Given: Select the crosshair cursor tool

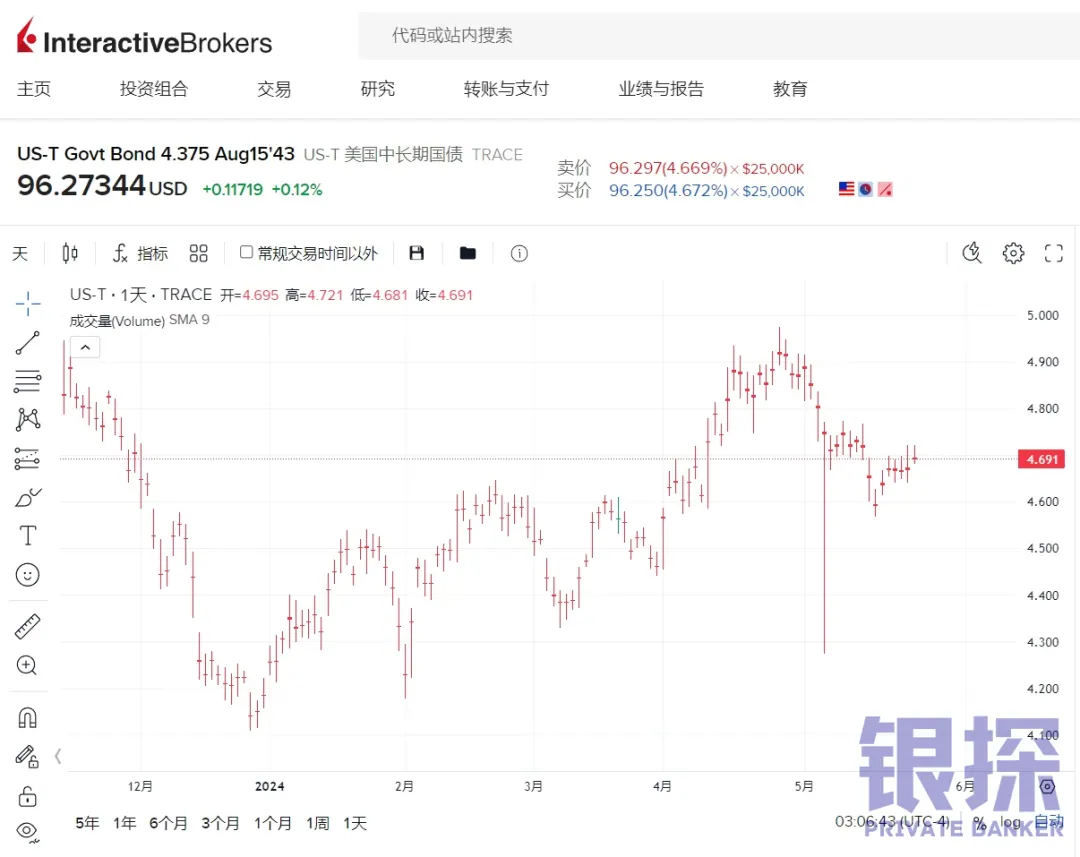Looking at the screenshot, I should click(x=28, y=303).
